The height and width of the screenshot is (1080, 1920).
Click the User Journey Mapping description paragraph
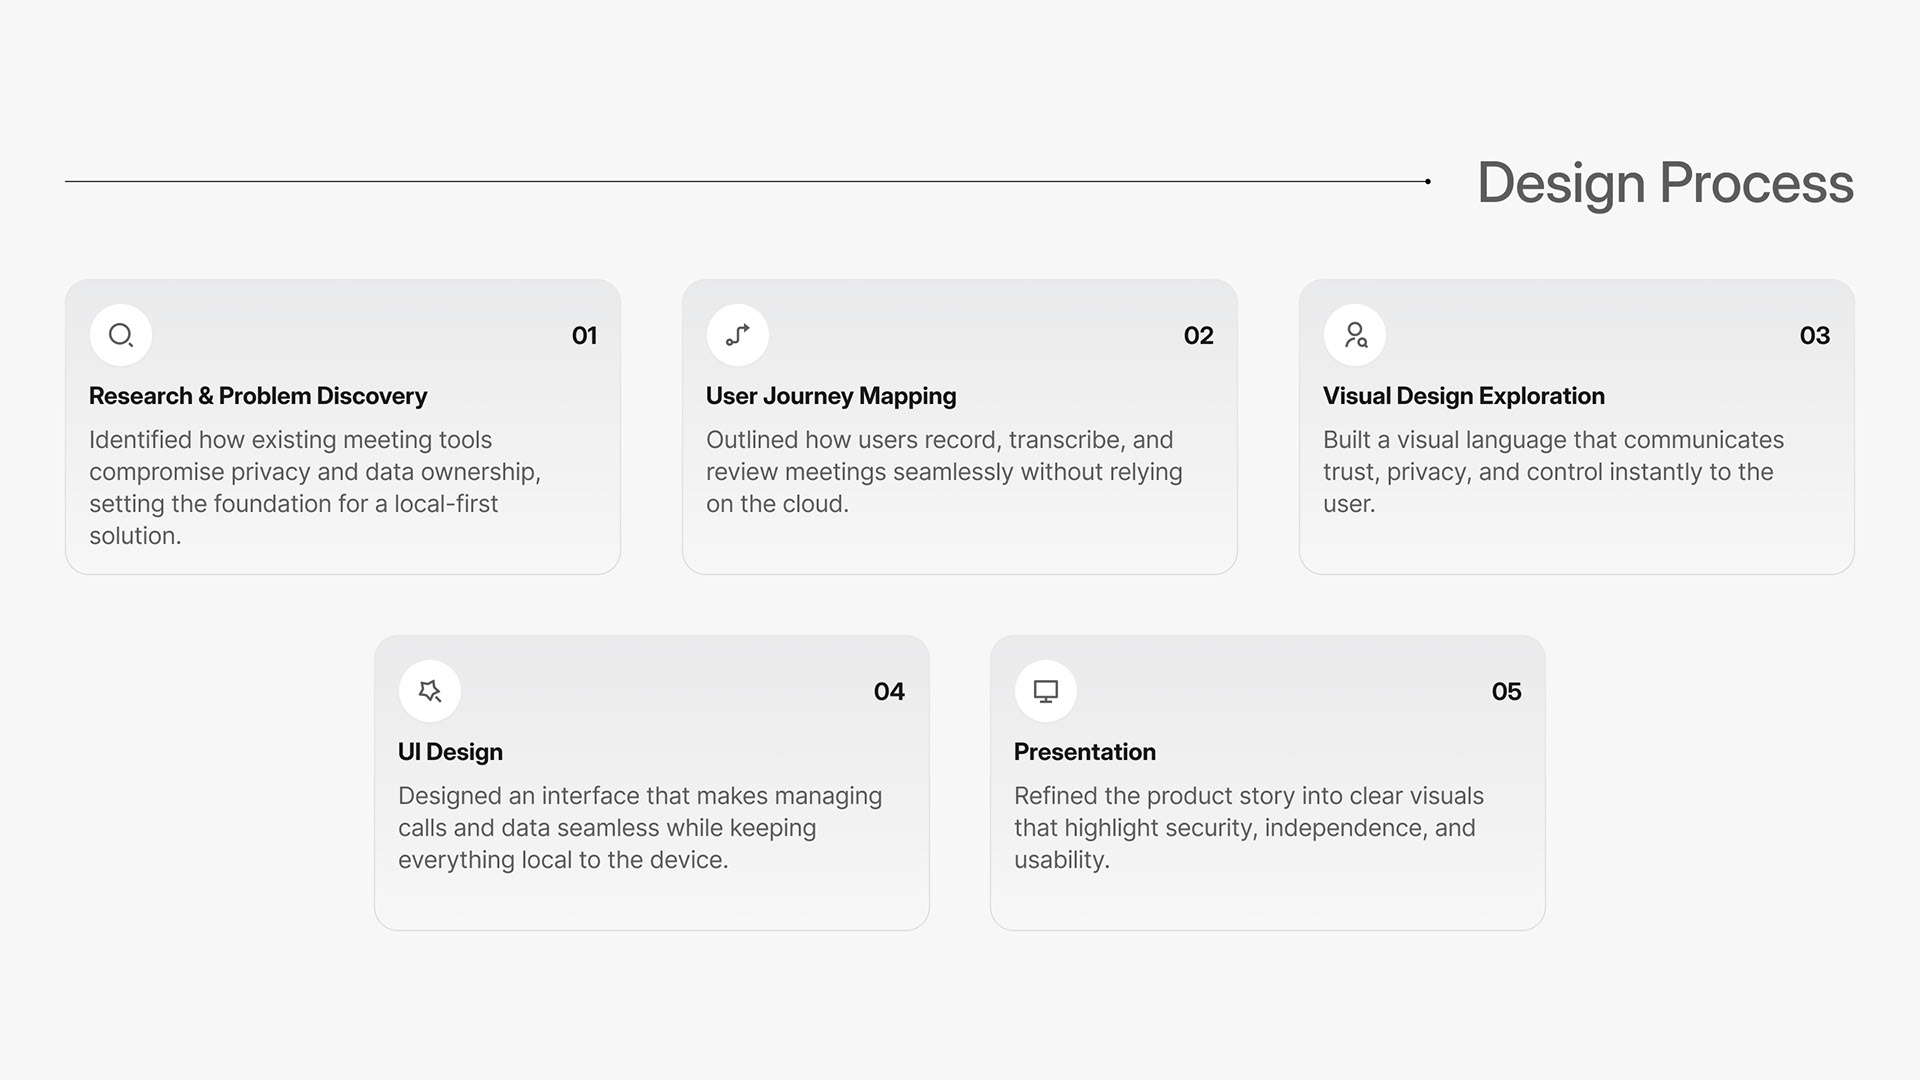[944, 471]
